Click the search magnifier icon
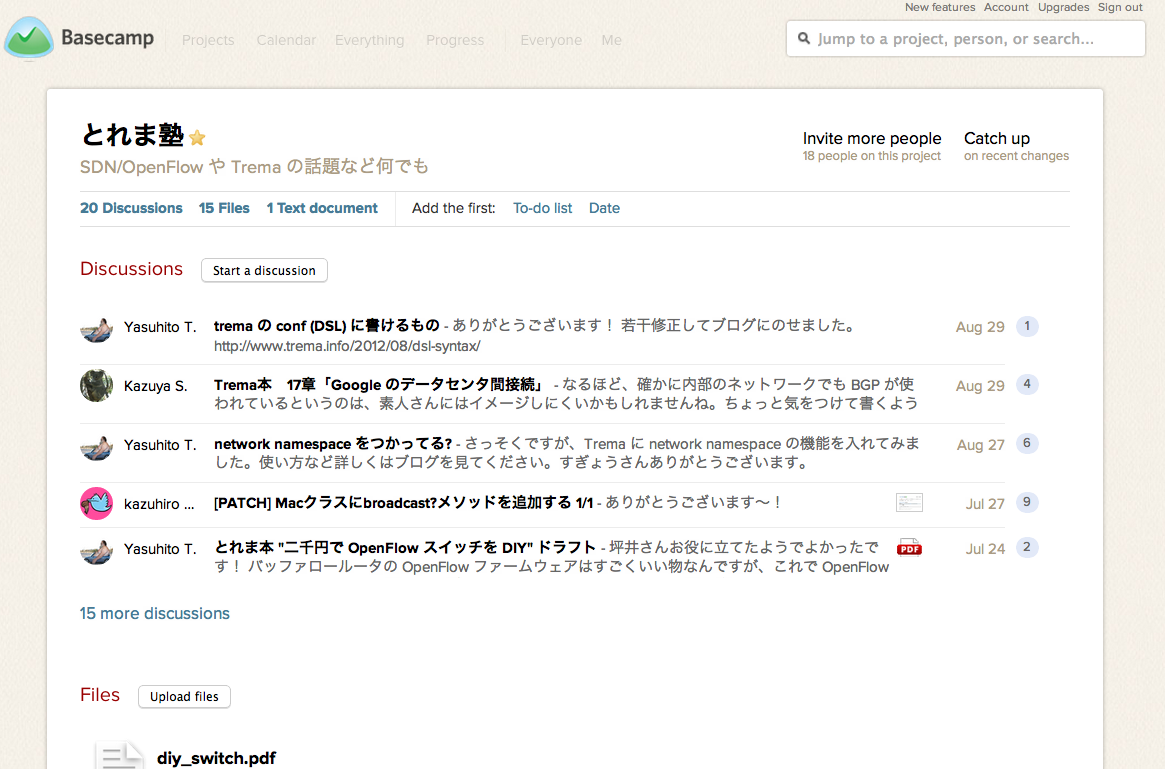This screenshot has width=1165, height=769. click(x=804, y=39)
